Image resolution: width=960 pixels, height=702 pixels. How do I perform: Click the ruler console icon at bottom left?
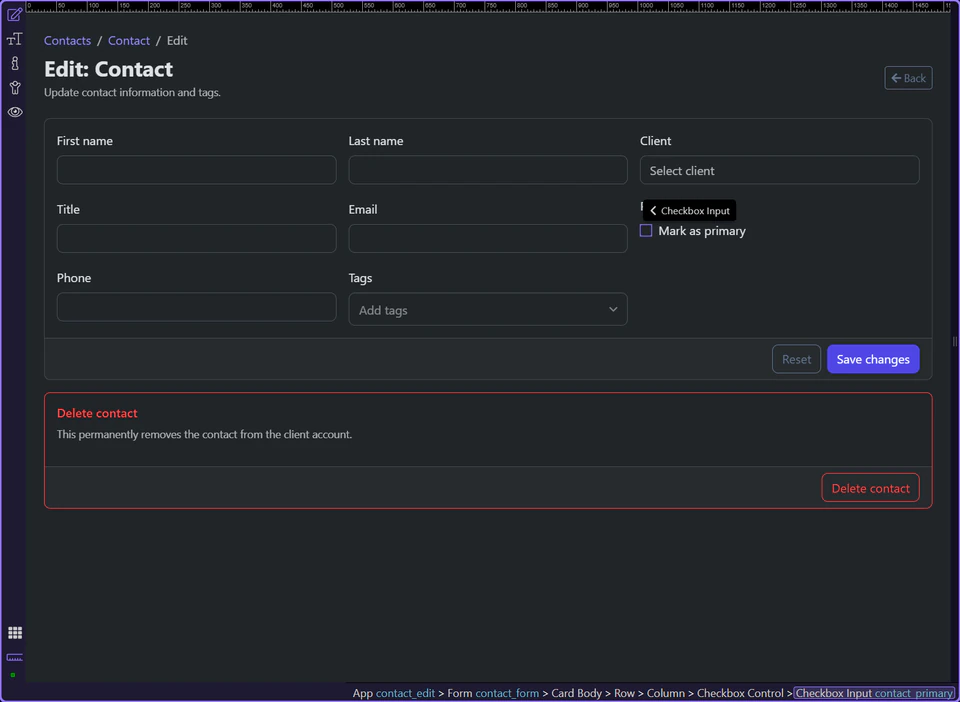[14, 658]
